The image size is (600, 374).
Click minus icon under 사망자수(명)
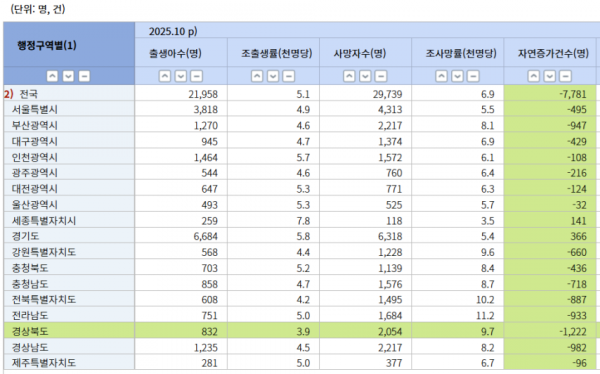point(381,76)
